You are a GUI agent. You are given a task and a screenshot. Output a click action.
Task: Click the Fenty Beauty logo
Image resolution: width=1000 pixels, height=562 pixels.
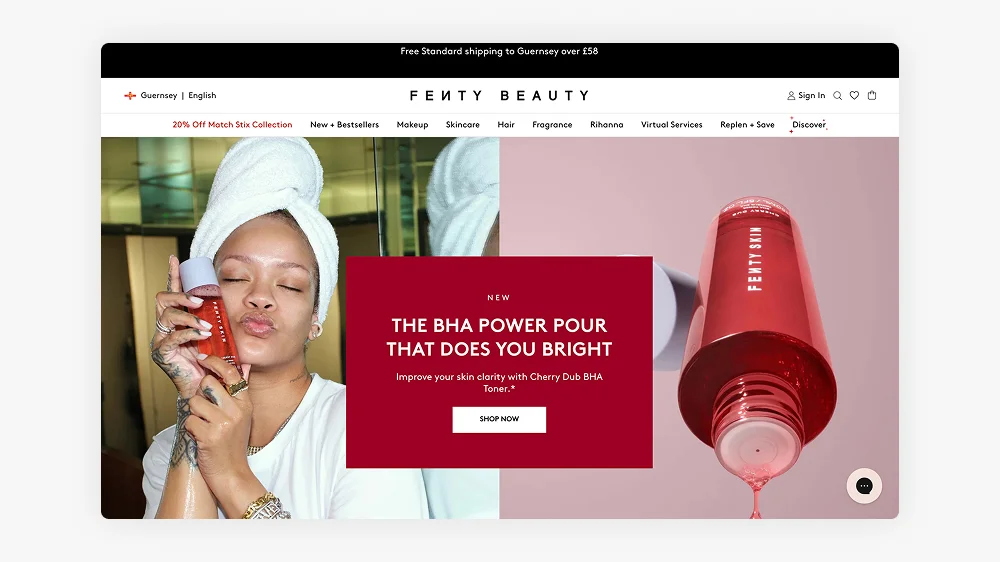[x=499, y=96]
